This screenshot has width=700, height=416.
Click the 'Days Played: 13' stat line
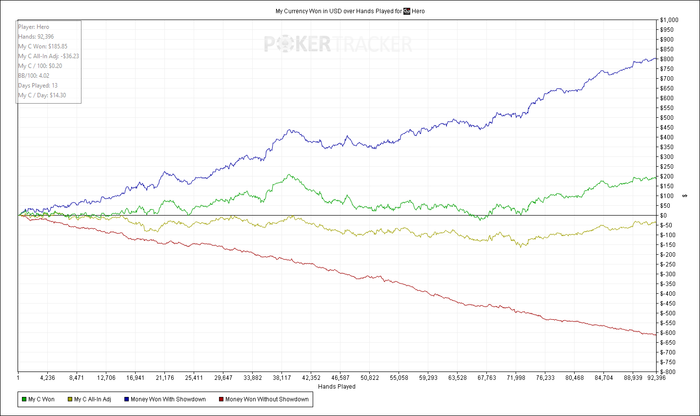coord(38,86)
